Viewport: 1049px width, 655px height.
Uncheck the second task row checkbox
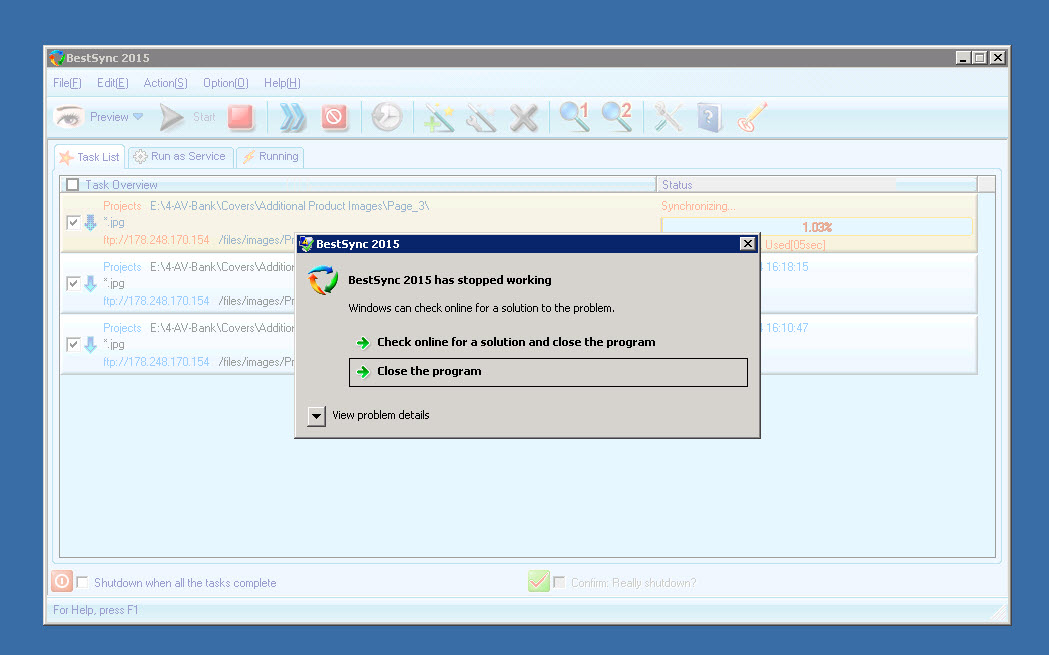pyautogui.click(x=73, y=283)
